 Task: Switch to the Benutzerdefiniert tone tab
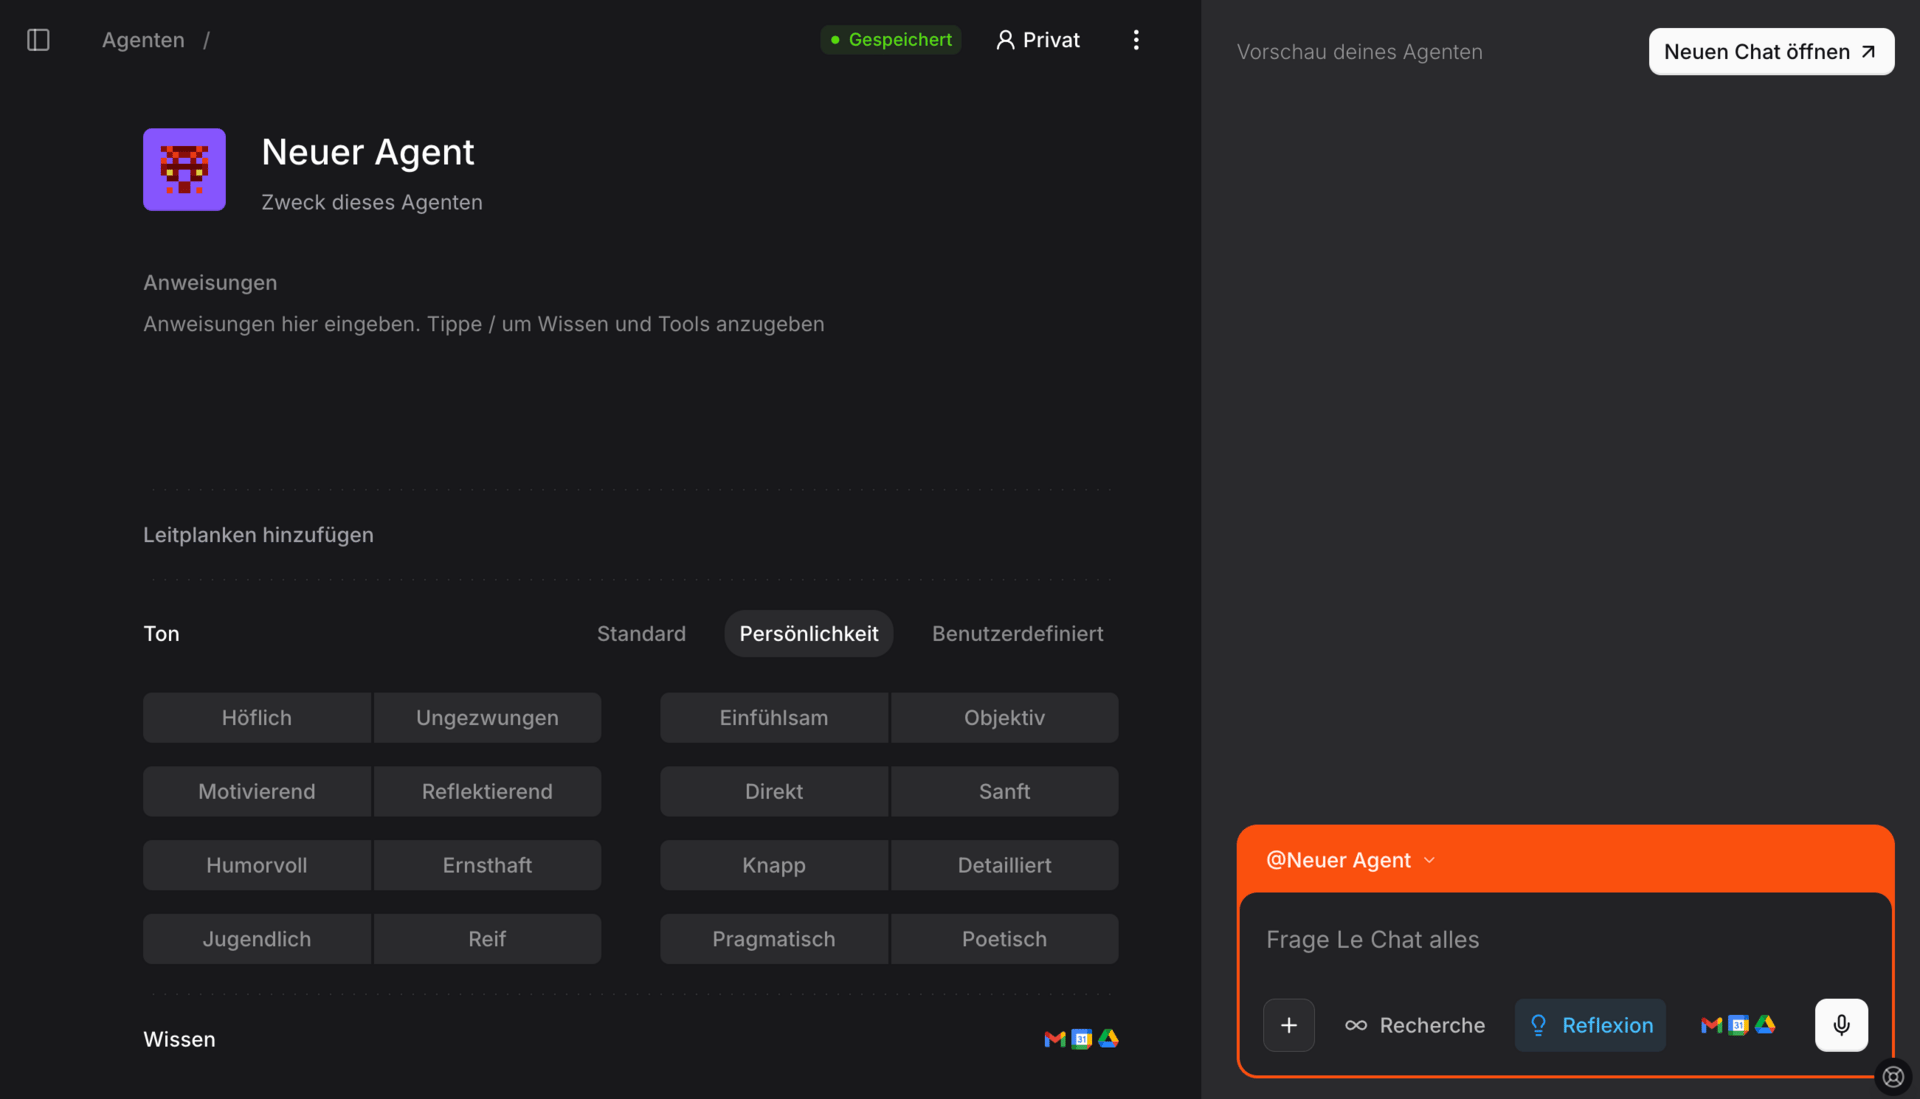(x=1017, y=634)
